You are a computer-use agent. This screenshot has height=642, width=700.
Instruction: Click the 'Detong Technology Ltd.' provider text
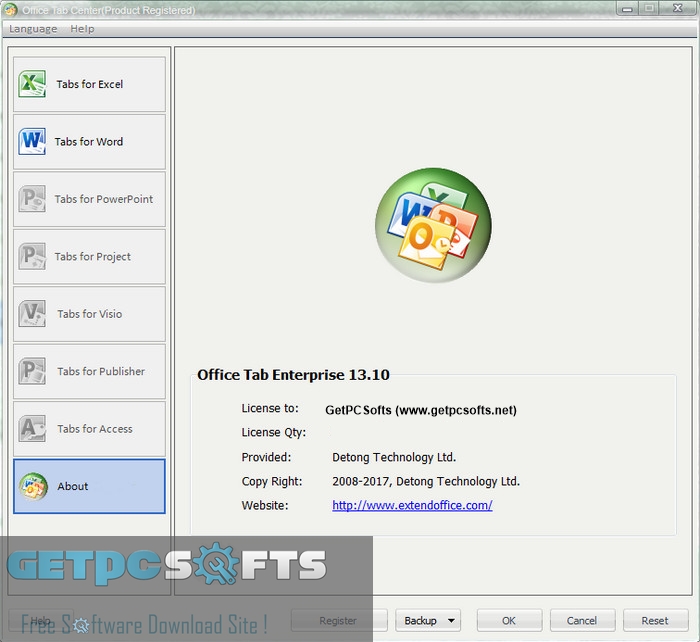tap(394, 457)
